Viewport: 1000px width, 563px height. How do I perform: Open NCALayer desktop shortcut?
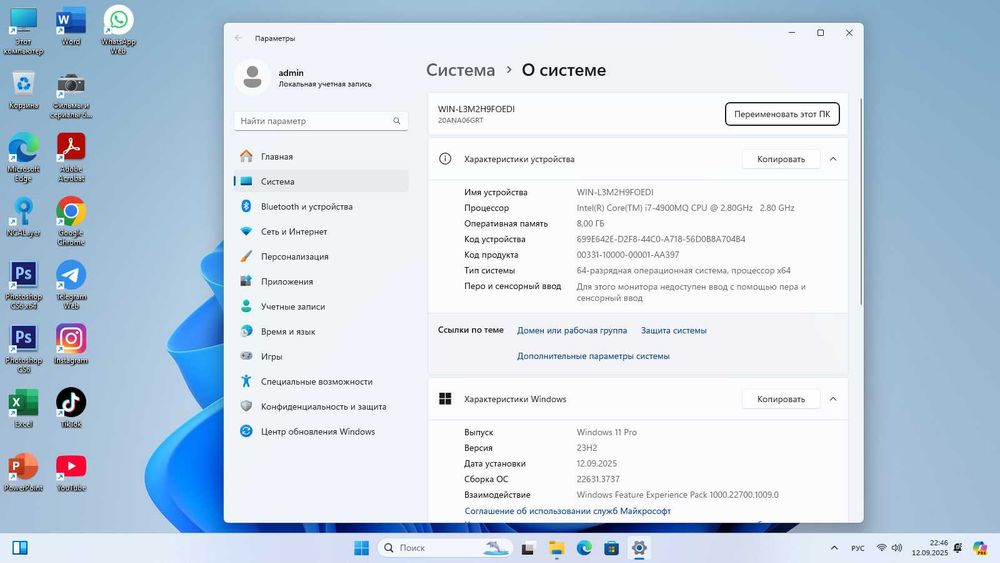coord(23,217)
